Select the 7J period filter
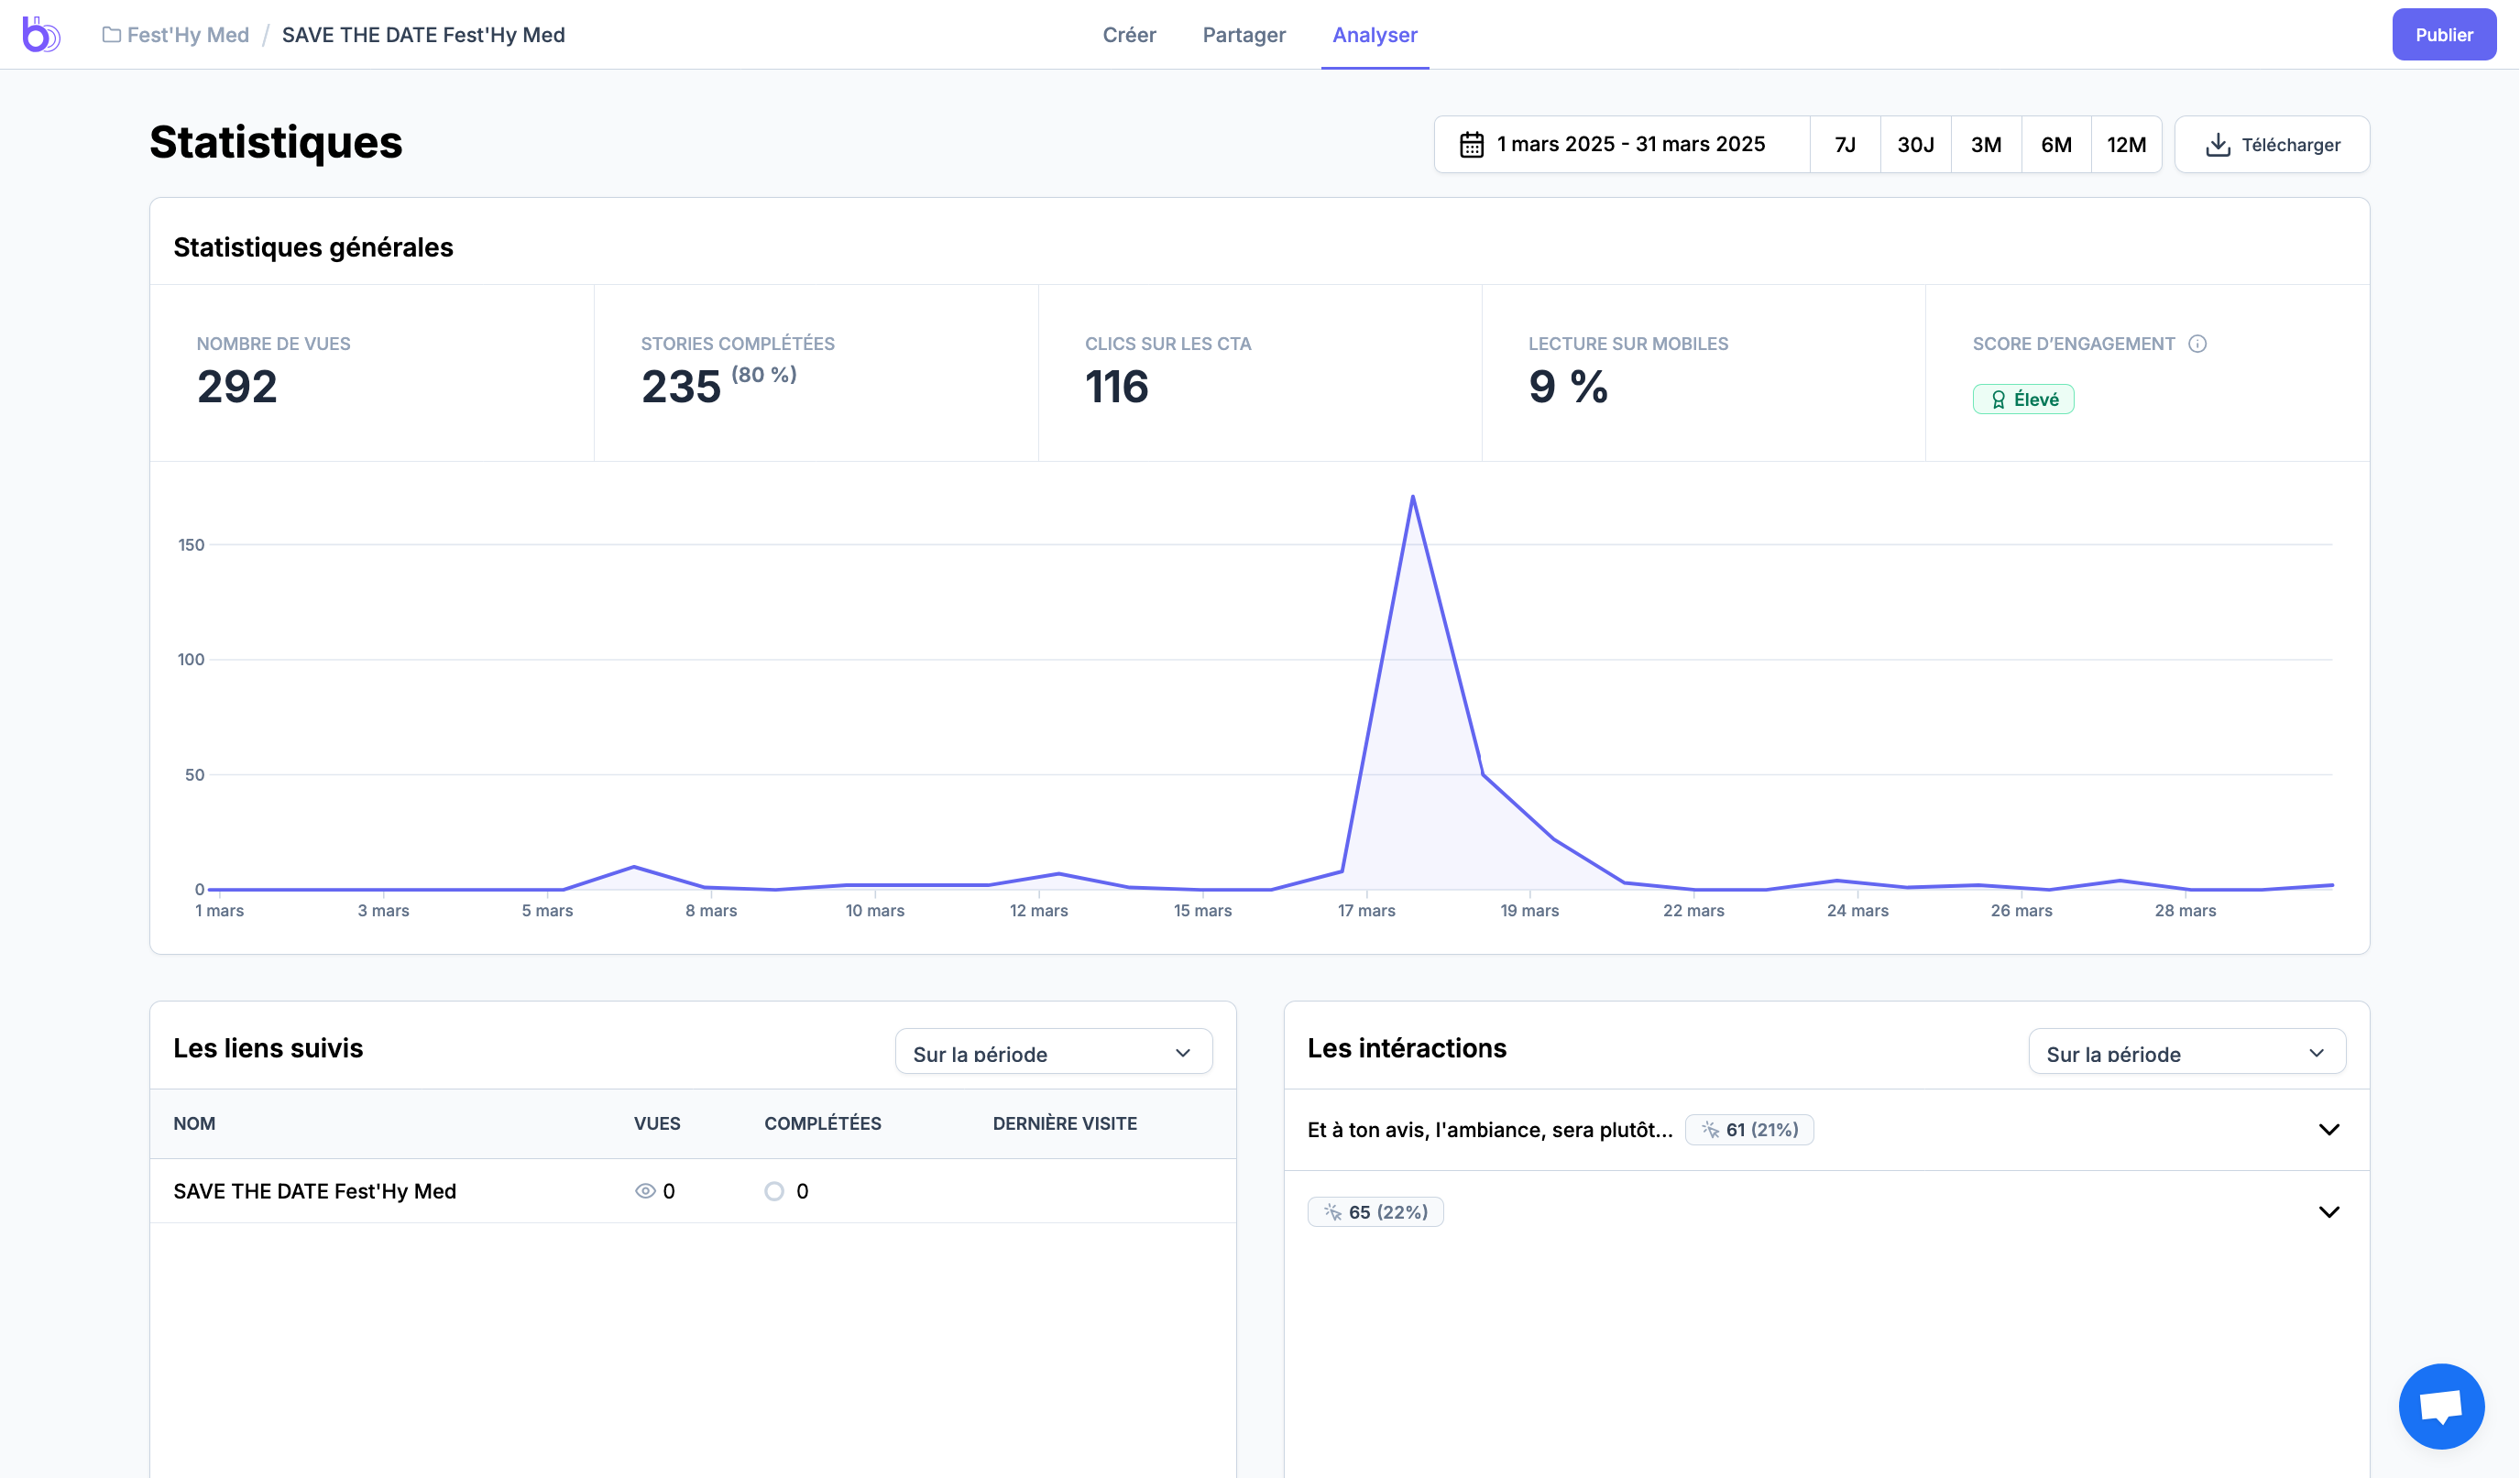Viewport: 2520px width, 1478px height. pos(1845,145)
